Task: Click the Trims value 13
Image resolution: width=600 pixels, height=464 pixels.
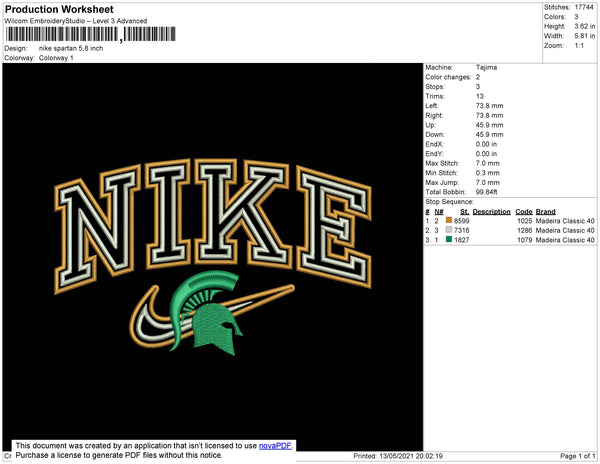Action: pyautogui.click(x=480, y=96)
